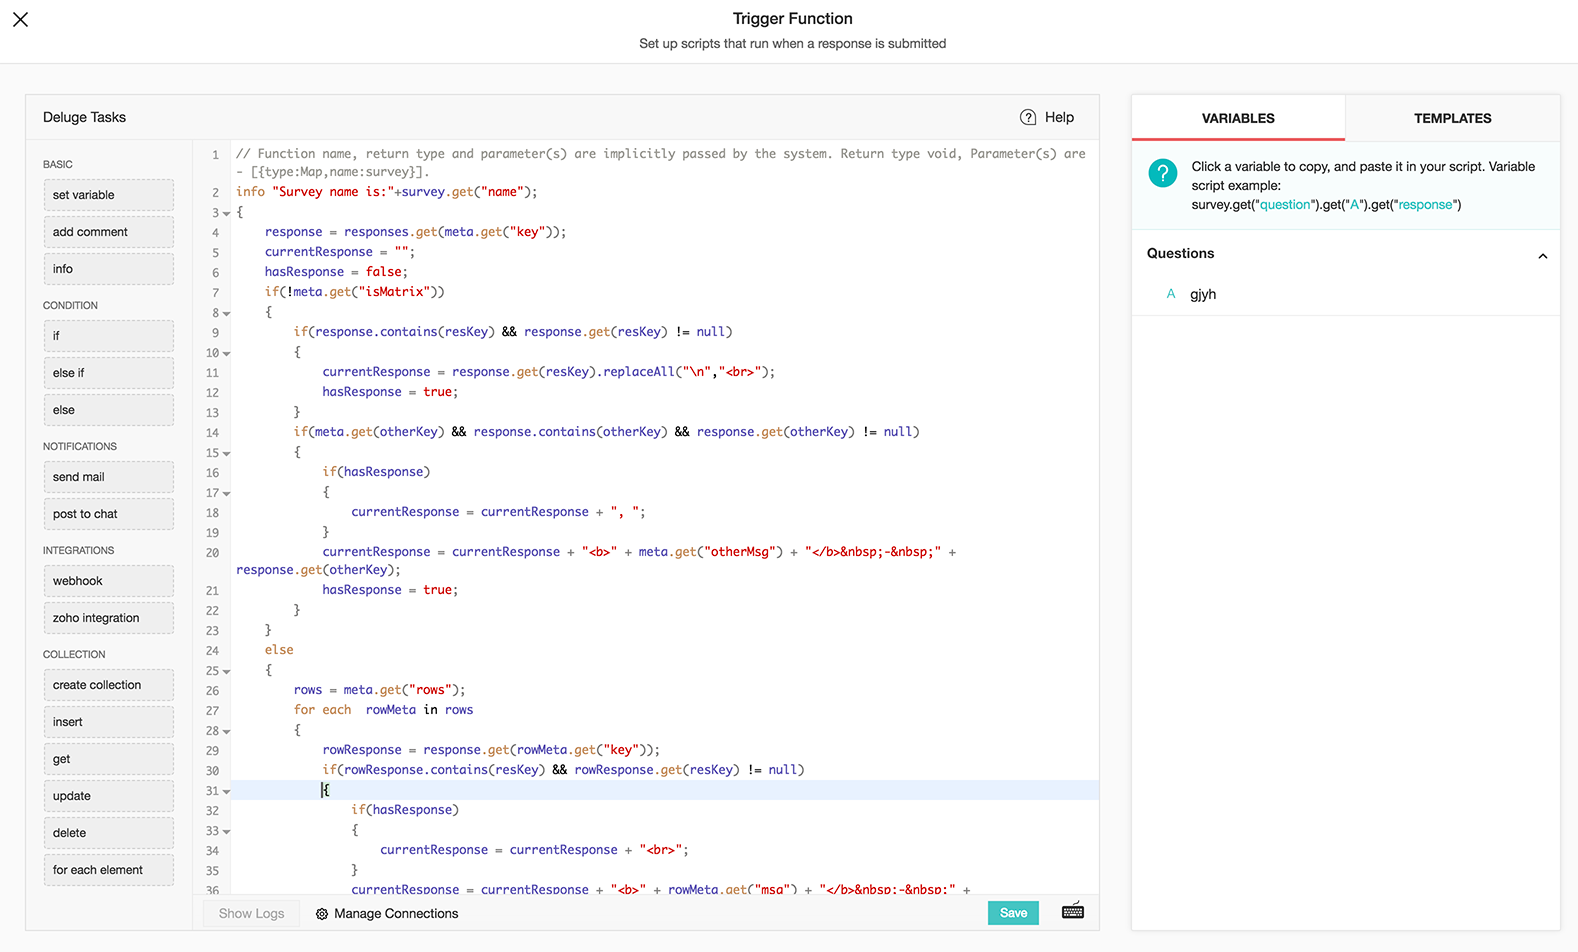Screen dimensions: 1578x952
Task: Collapse the Questions section chevron
Action: coord(1543,255)
